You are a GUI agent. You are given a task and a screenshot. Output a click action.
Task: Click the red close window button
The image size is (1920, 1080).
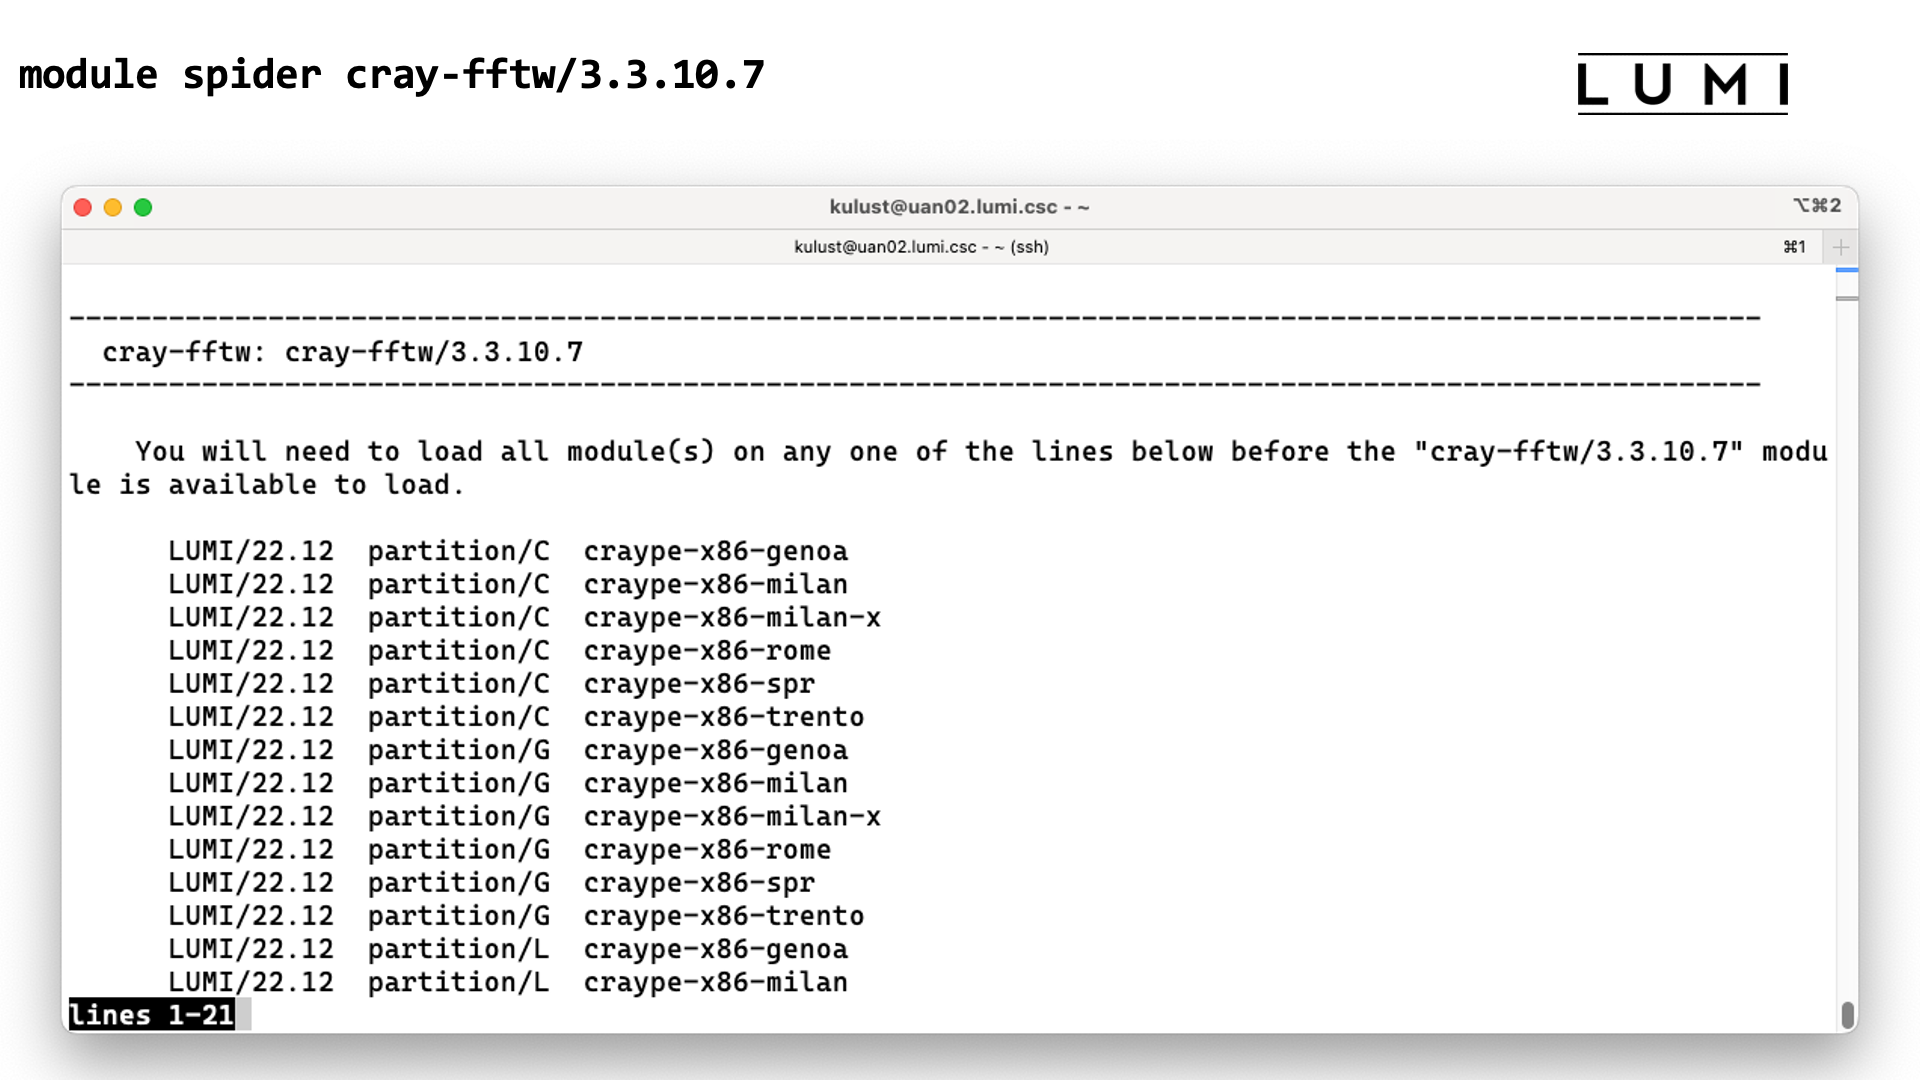pos(83,207)
